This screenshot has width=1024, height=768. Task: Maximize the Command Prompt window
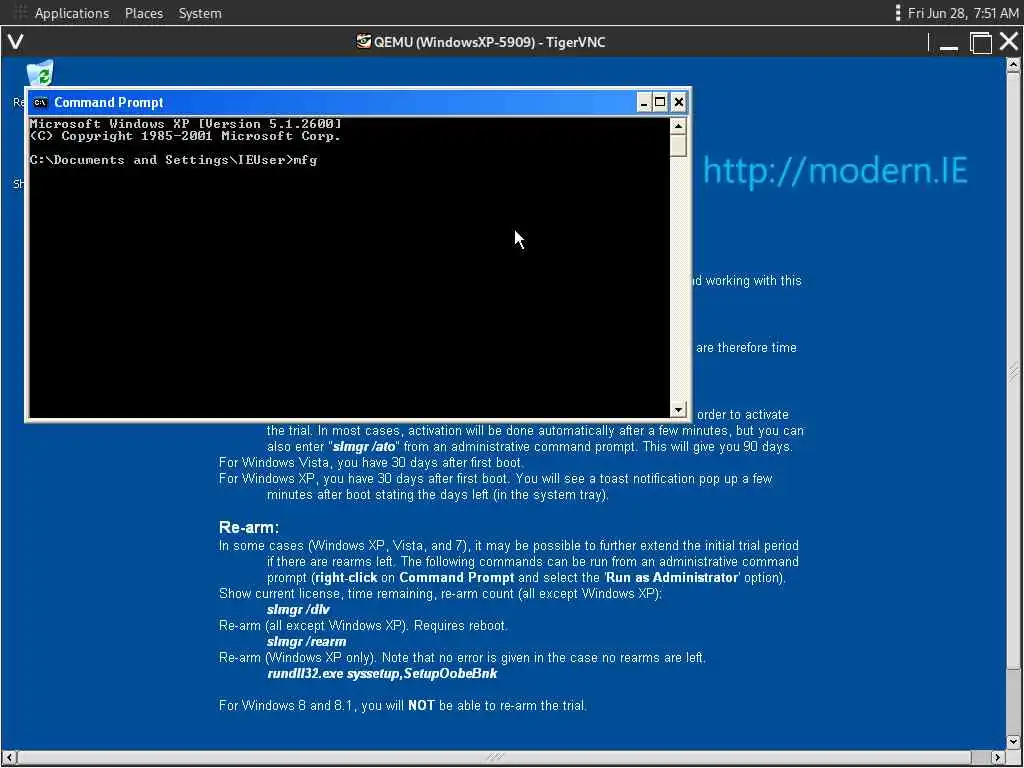(x=660, y=103)
